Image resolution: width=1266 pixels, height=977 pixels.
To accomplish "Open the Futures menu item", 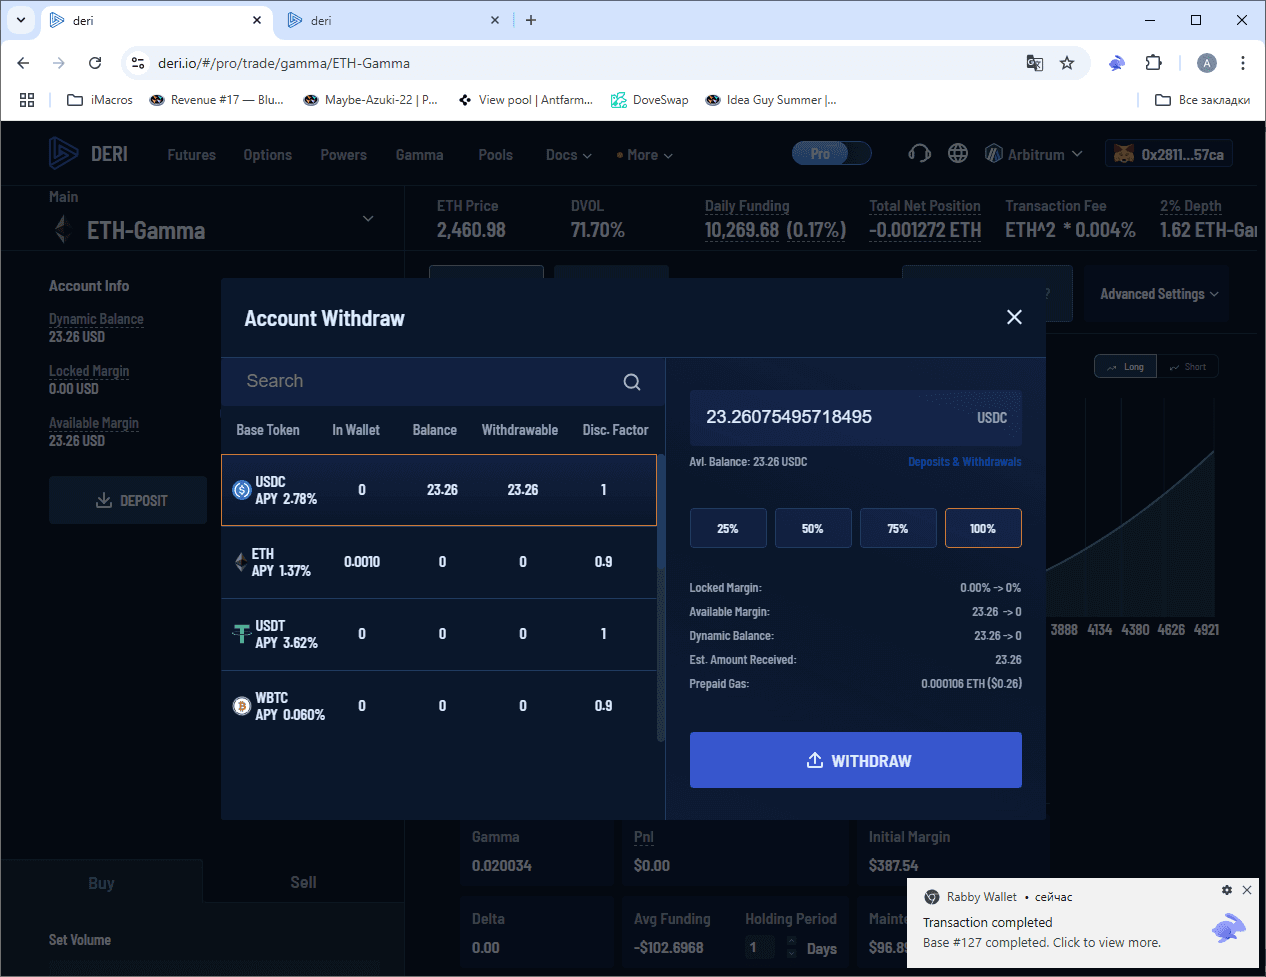I will [192, 155].
